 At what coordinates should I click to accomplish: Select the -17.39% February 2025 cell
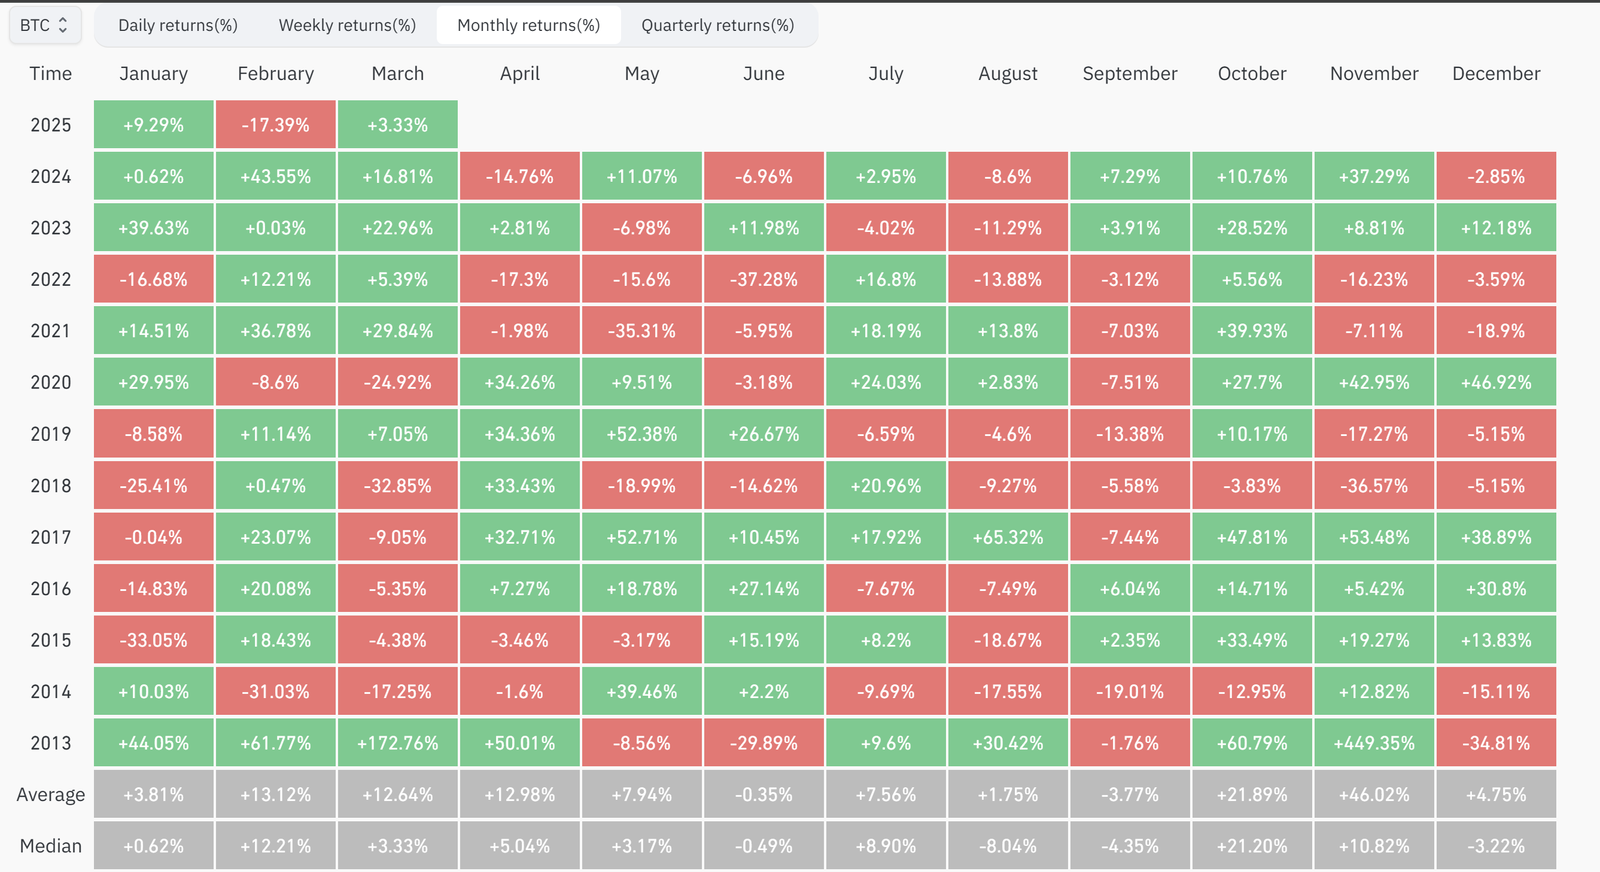point(275,124)
